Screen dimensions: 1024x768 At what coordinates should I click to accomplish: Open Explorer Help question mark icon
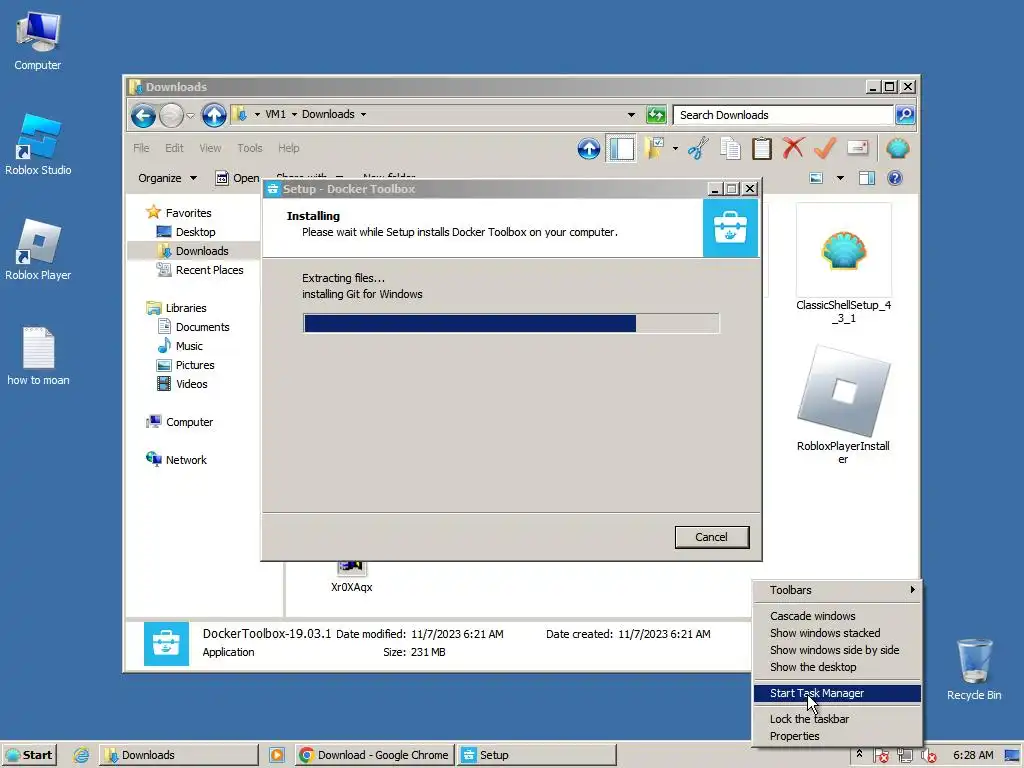coord(895,178)
